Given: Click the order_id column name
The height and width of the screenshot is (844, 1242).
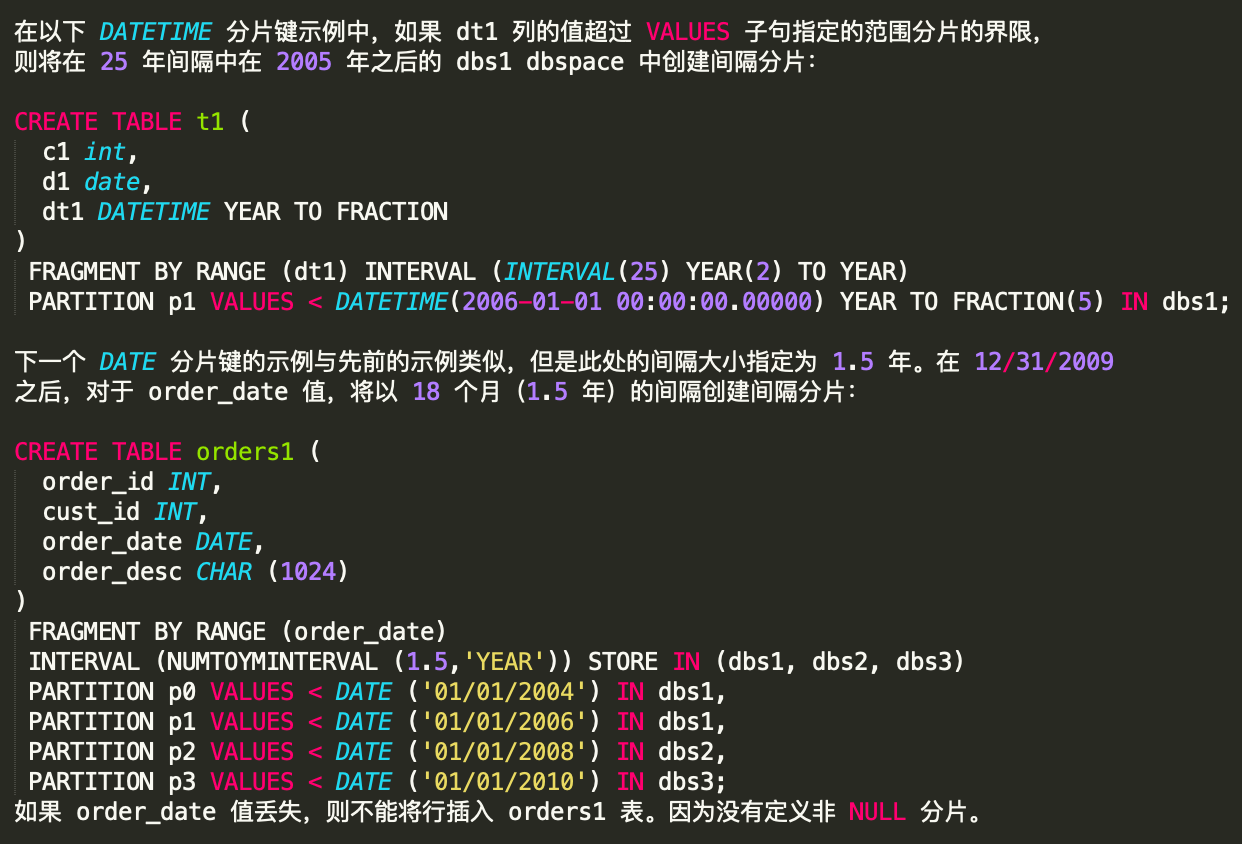Looking at the screenshot, I should pos(98,482).
